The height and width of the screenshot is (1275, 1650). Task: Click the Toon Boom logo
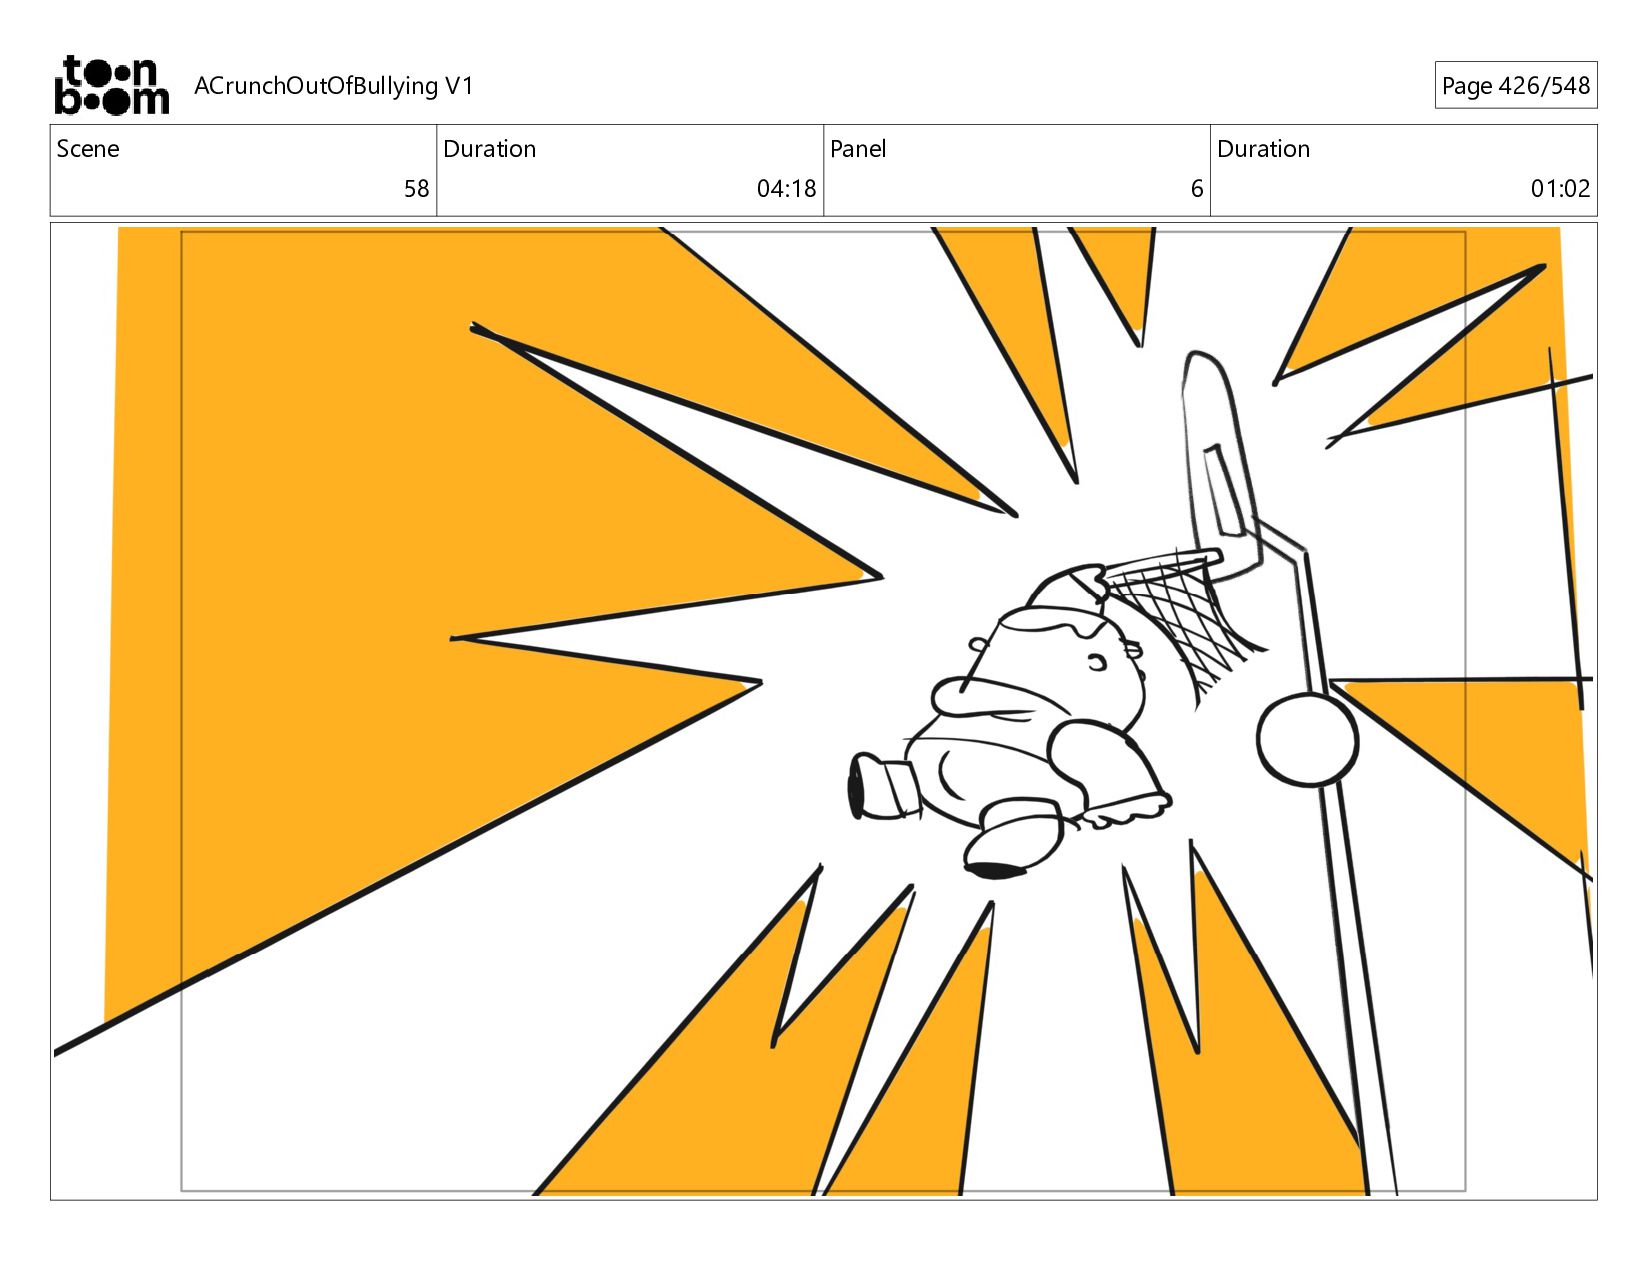[x=111, y=85]
